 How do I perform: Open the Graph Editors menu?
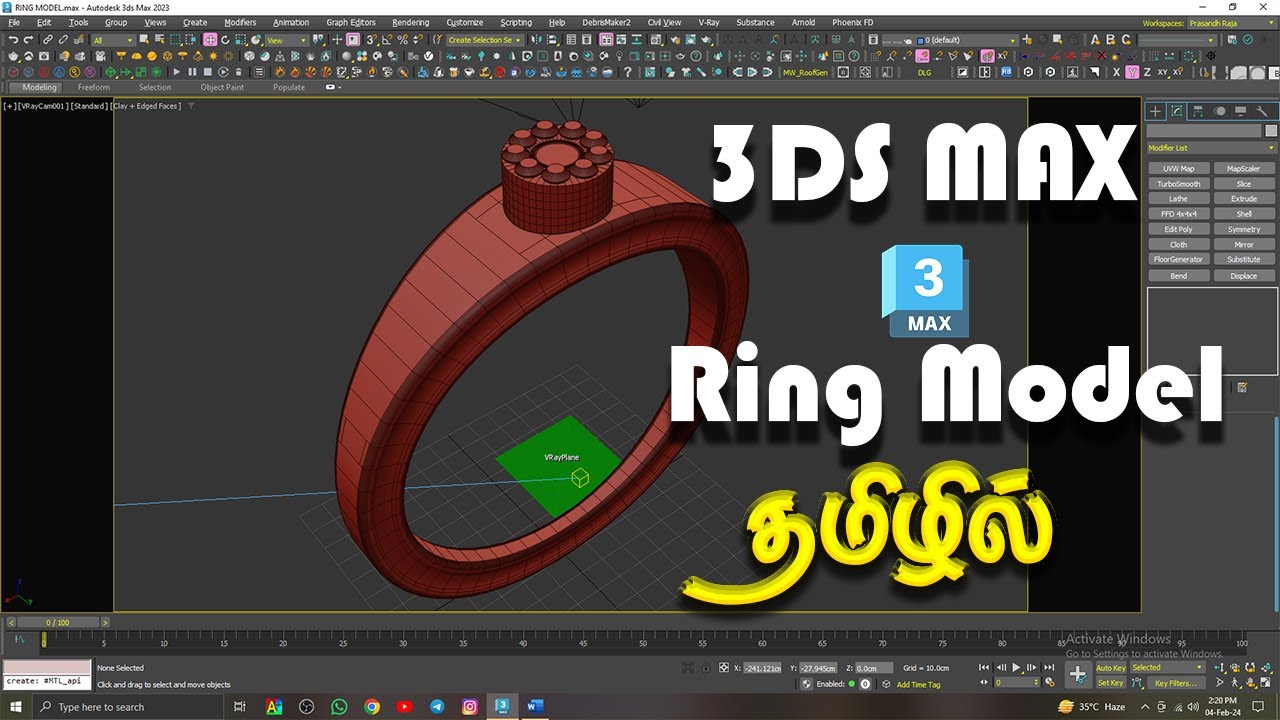click(x=350, y=22)
